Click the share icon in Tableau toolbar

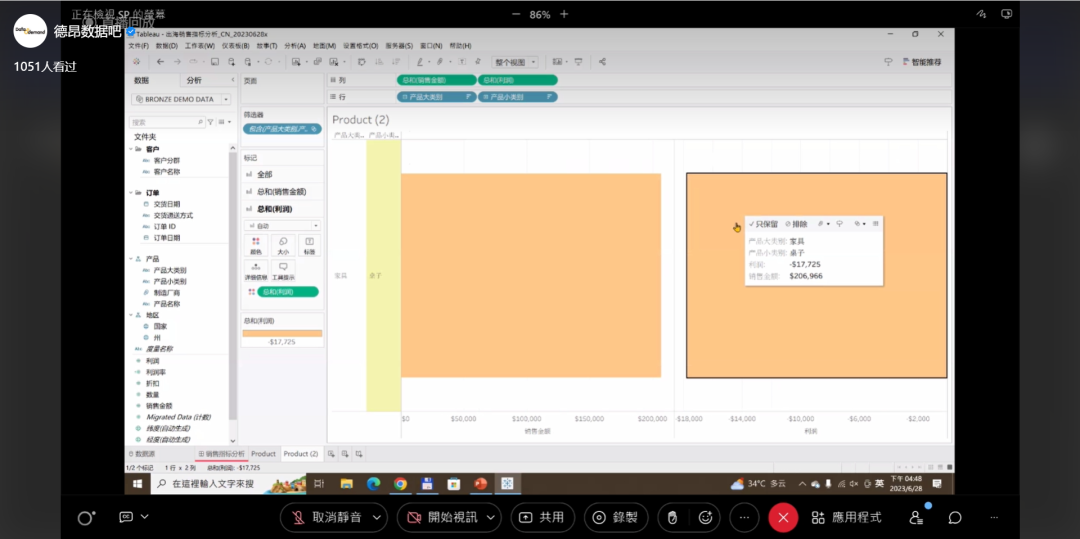602,62
